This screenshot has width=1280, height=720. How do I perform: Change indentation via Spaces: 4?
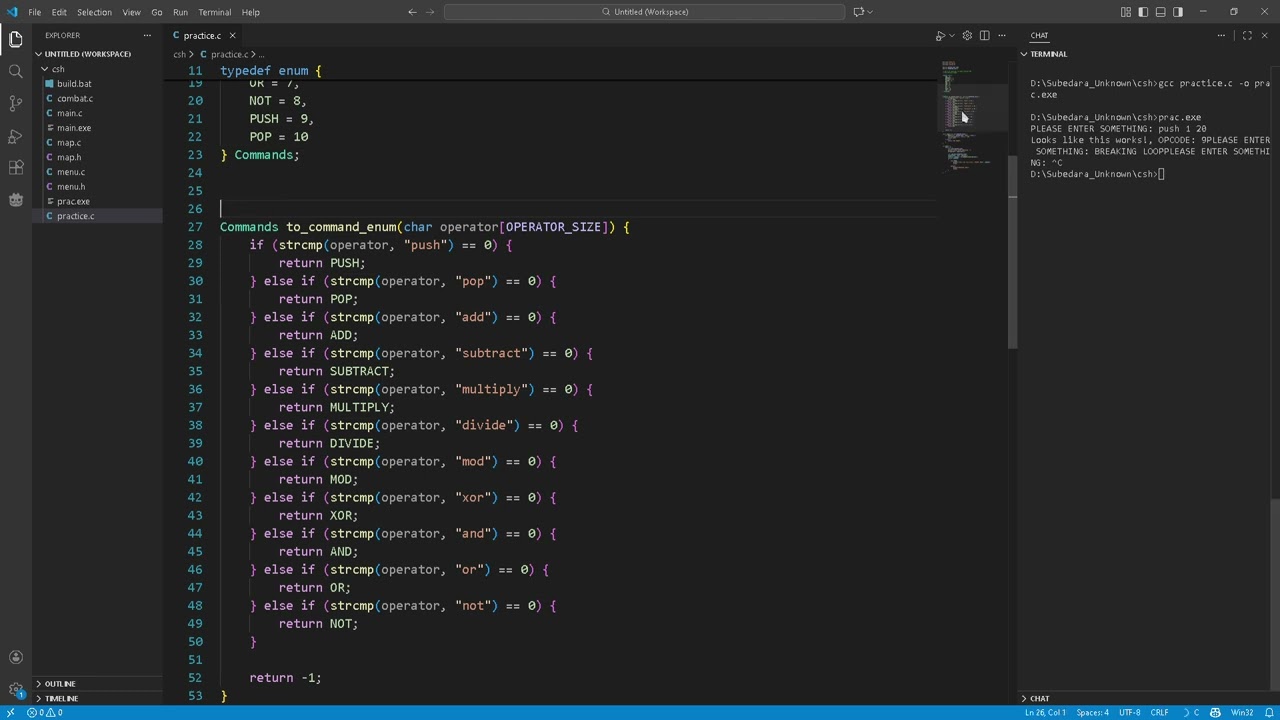1092,713
